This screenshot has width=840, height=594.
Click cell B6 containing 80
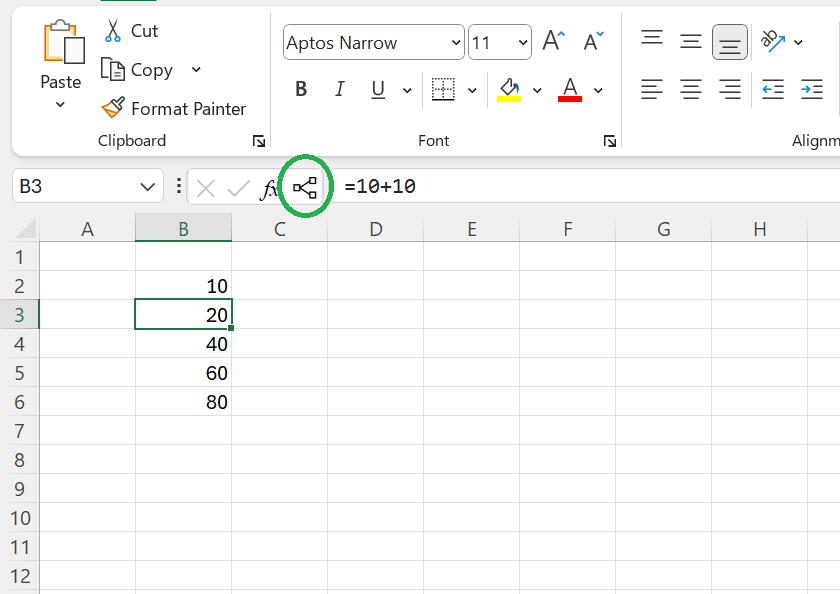click(183, 401)
